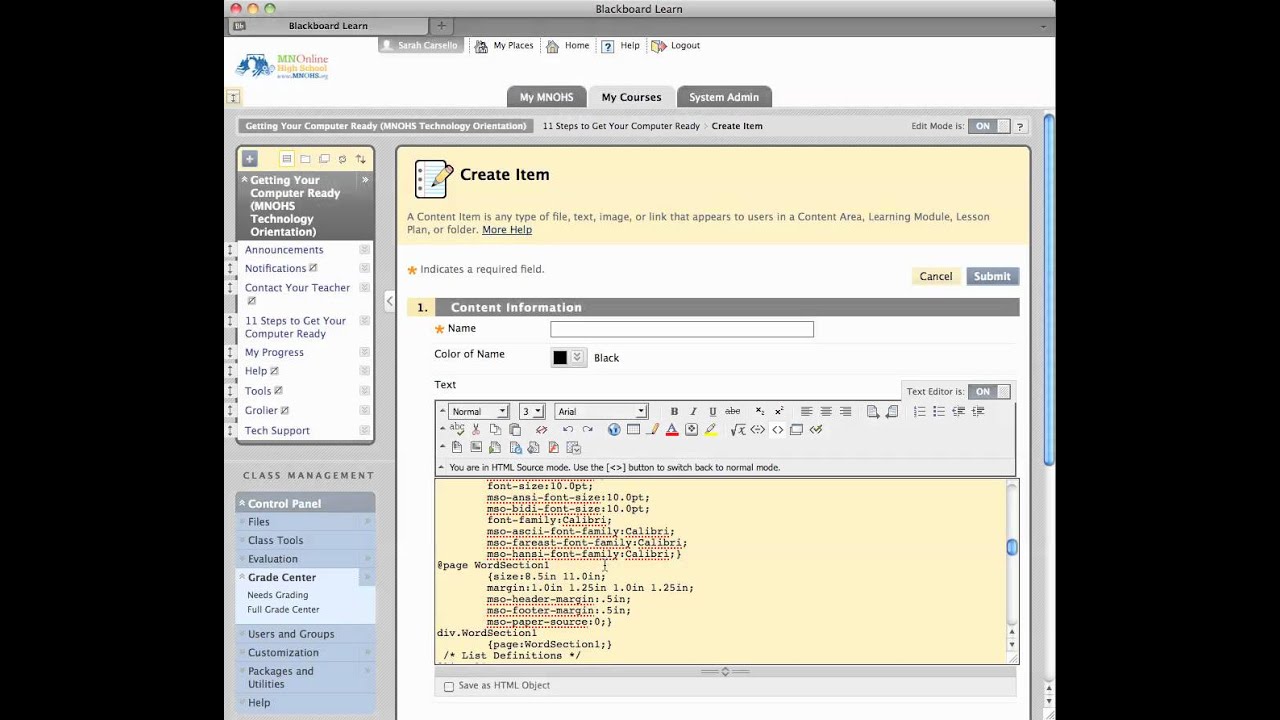1280x720 pixels.
Task: Run the spell check tool
Action: pyautogui.click(x=457, y=429)
